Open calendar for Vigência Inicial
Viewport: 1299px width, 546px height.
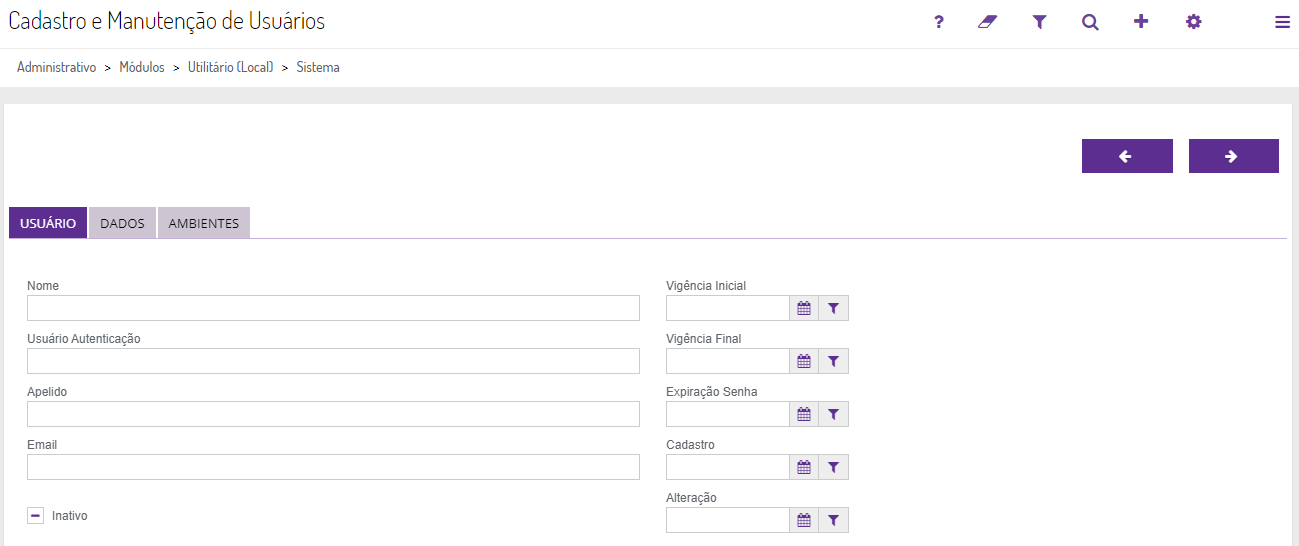click(803, 308)
